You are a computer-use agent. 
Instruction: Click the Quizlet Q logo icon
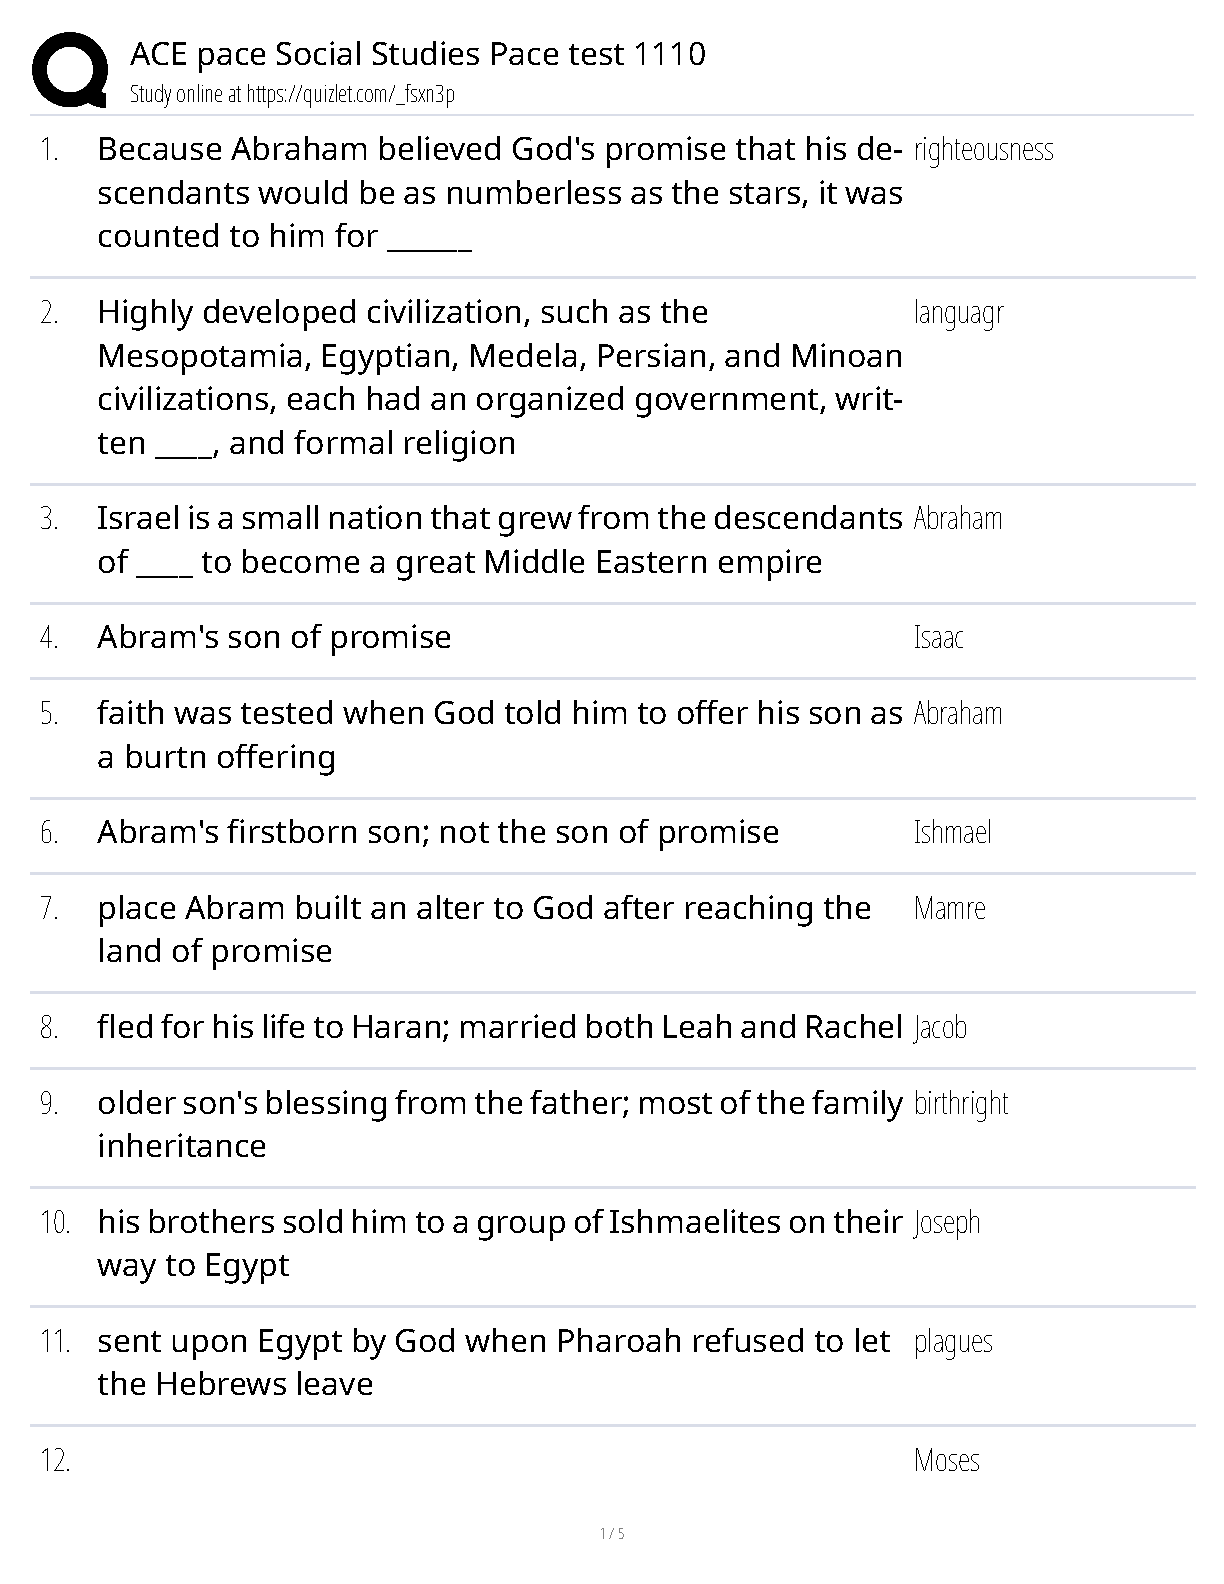coord(70,70)
